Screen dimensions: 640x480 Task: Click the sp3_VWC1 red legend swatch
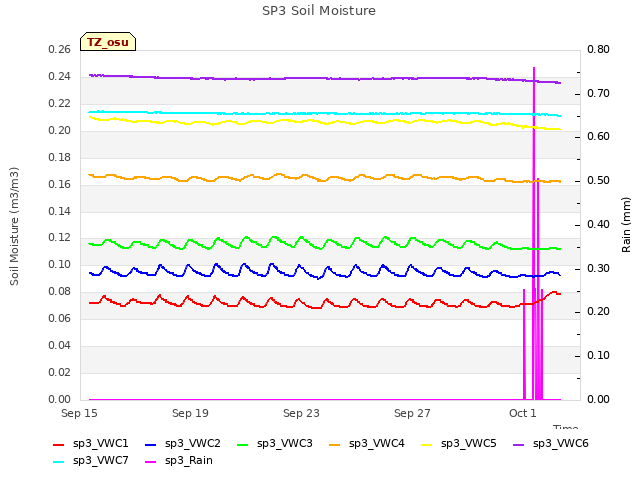pyautogui.click(x=58, y=445)
